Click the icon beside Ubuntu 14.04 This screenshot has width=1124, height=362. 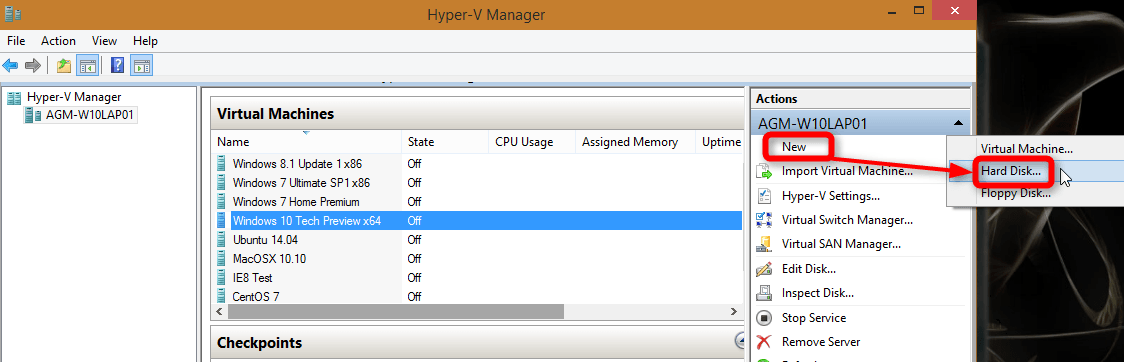[x=222, y=239]
